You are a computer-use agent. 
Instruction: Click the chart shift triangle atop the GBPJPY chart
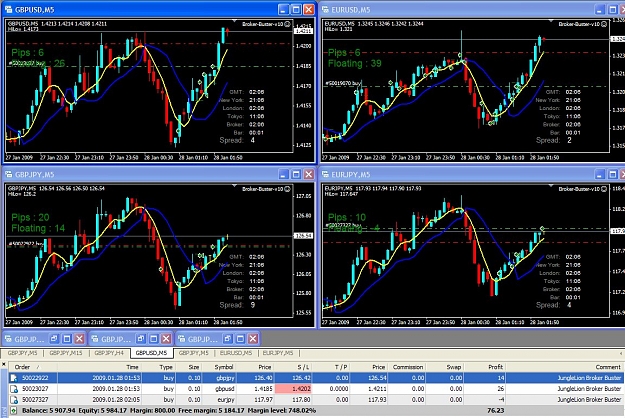point(234,185)
